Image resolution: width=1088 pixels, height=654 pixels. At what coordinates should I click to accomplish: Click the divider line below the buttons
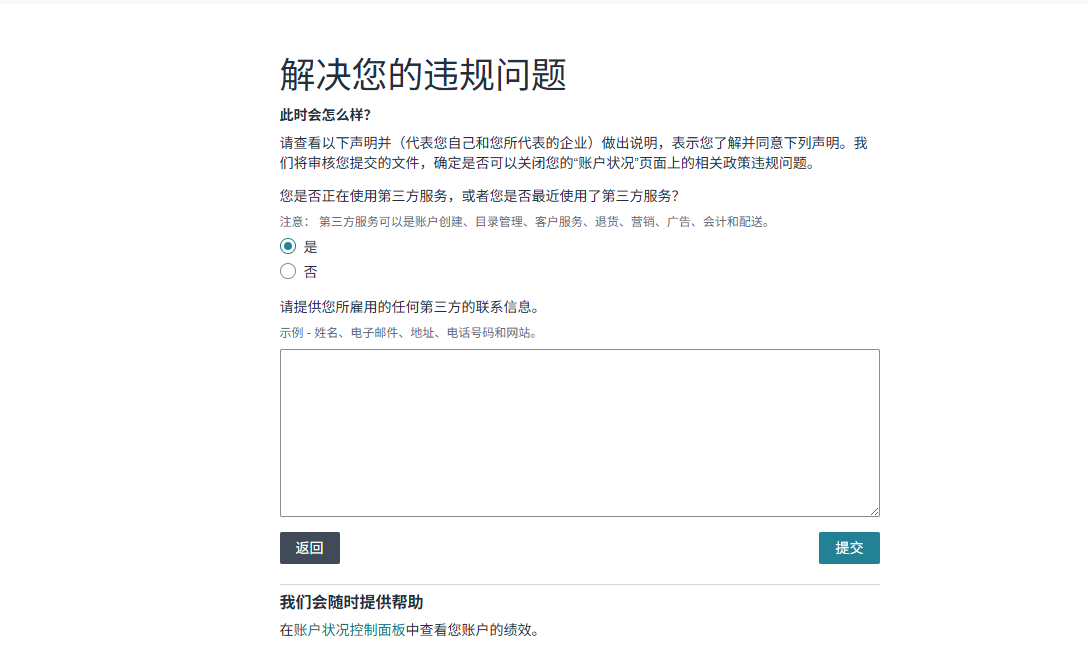pyautogui.click(x=579, y=584)
